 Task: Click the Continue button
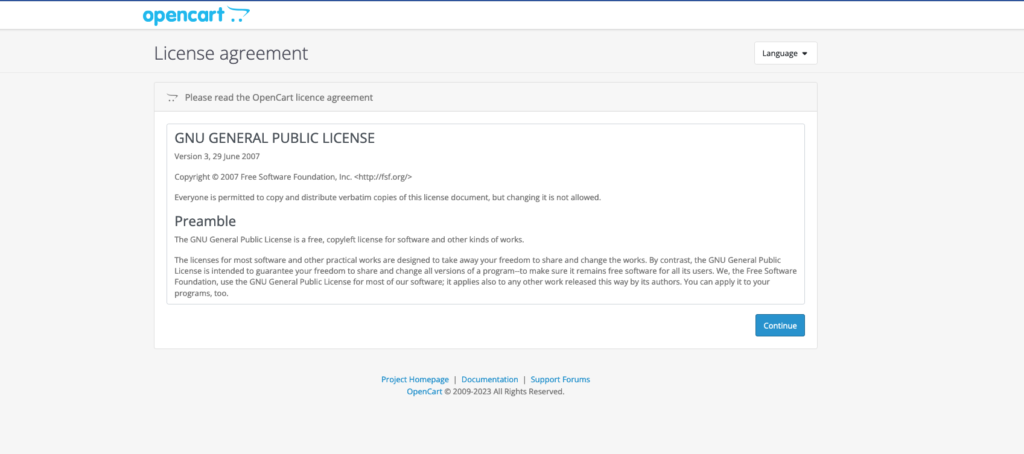click(780, 325)
